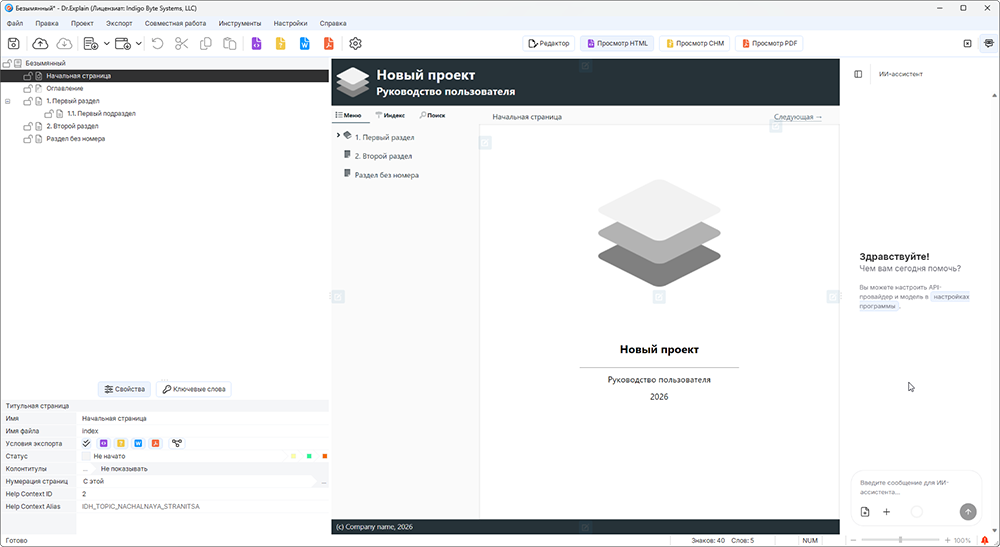Toggle CHM export condition in properties
The height and width of the screenshot is (547, 1000).
(x=121, y=443)
